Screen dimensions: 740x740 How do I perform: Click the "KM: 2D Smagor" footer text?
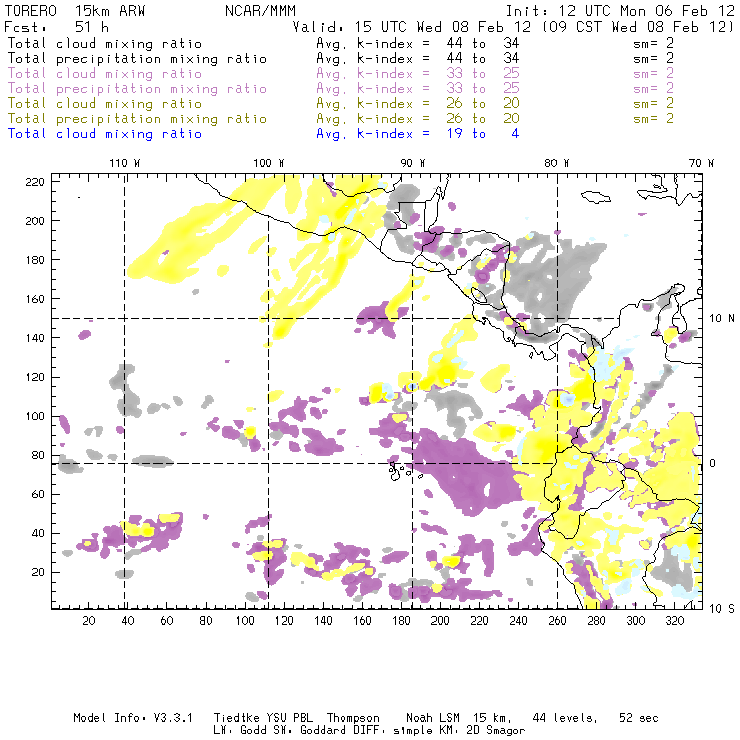coord(483,731)
